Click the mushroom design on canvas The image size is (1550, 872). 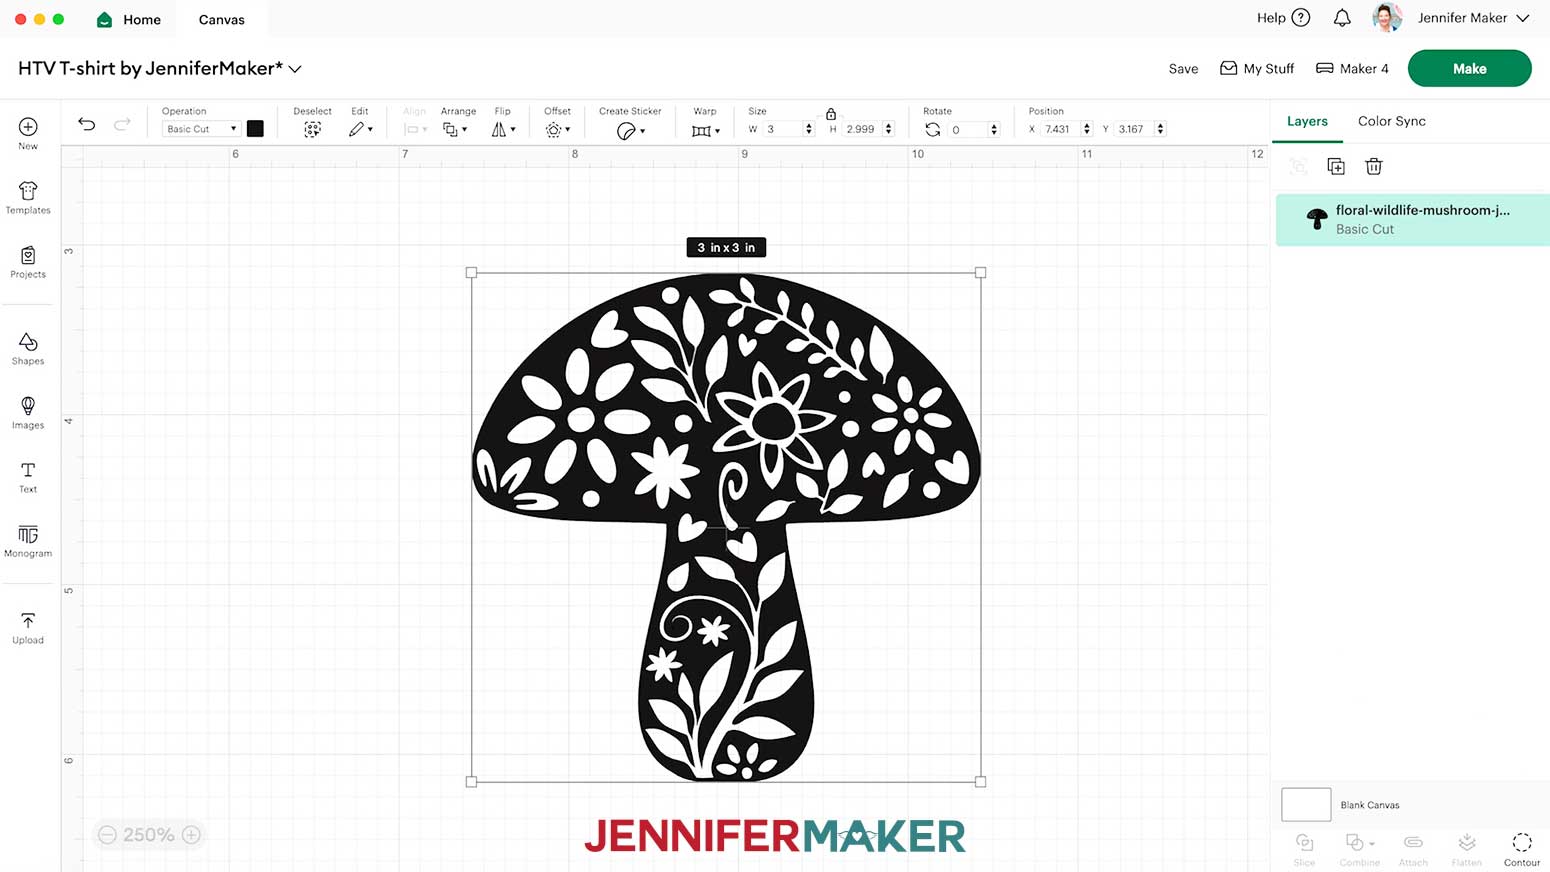726,527
